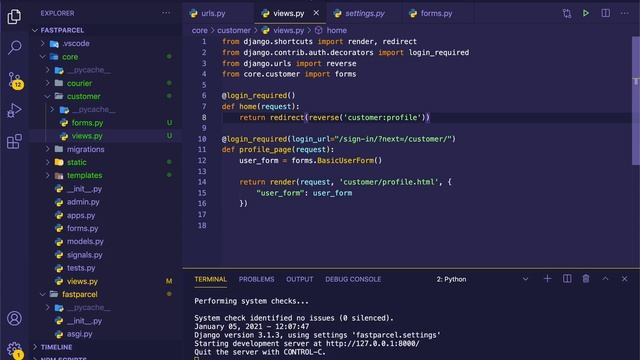Screen dimensions: 640x360
Task: Select the TERMINAL panel tab
Action: (x=210, y=279)
